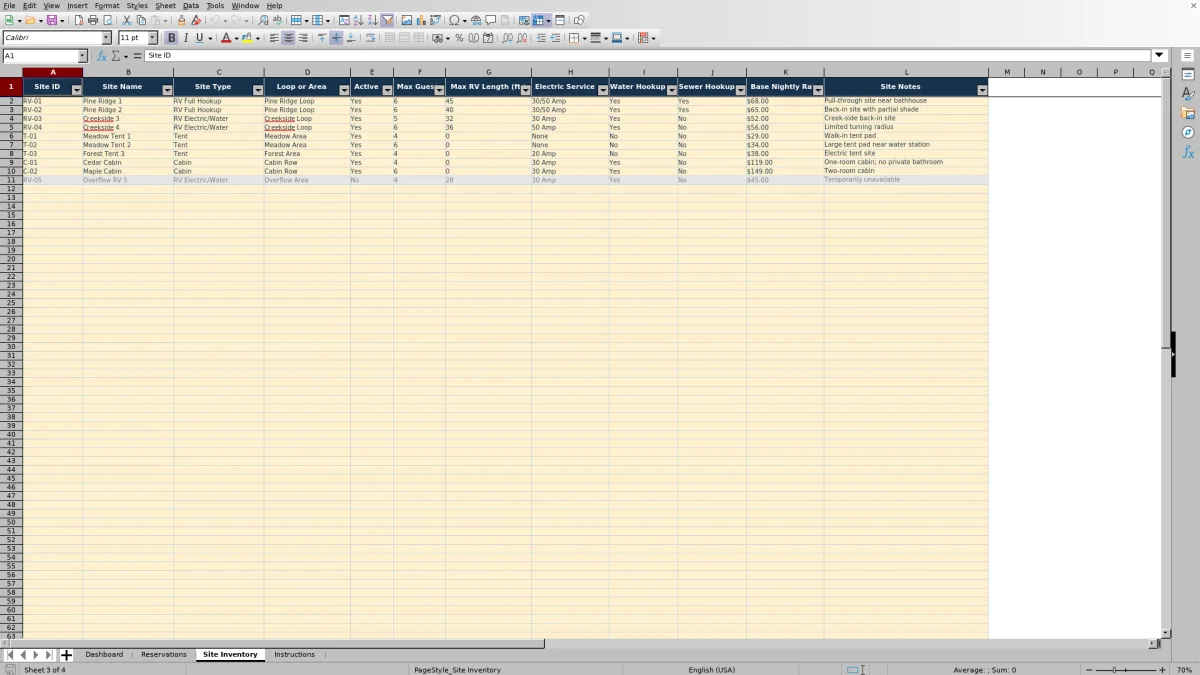Toggle Freeze Rows and Columns
The width and height of the screenshot is (1200, 675).
[538, 20]
